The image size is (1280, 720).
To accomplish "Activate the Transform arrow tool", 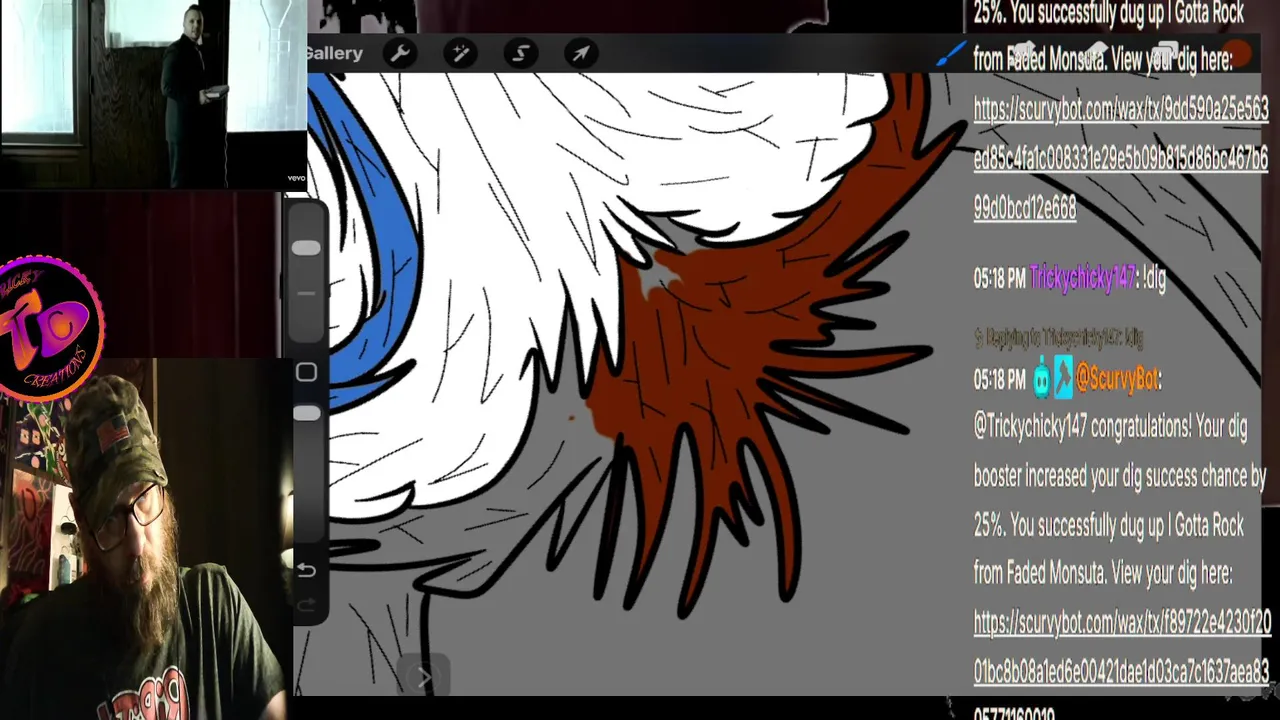I will coord(581,53).
